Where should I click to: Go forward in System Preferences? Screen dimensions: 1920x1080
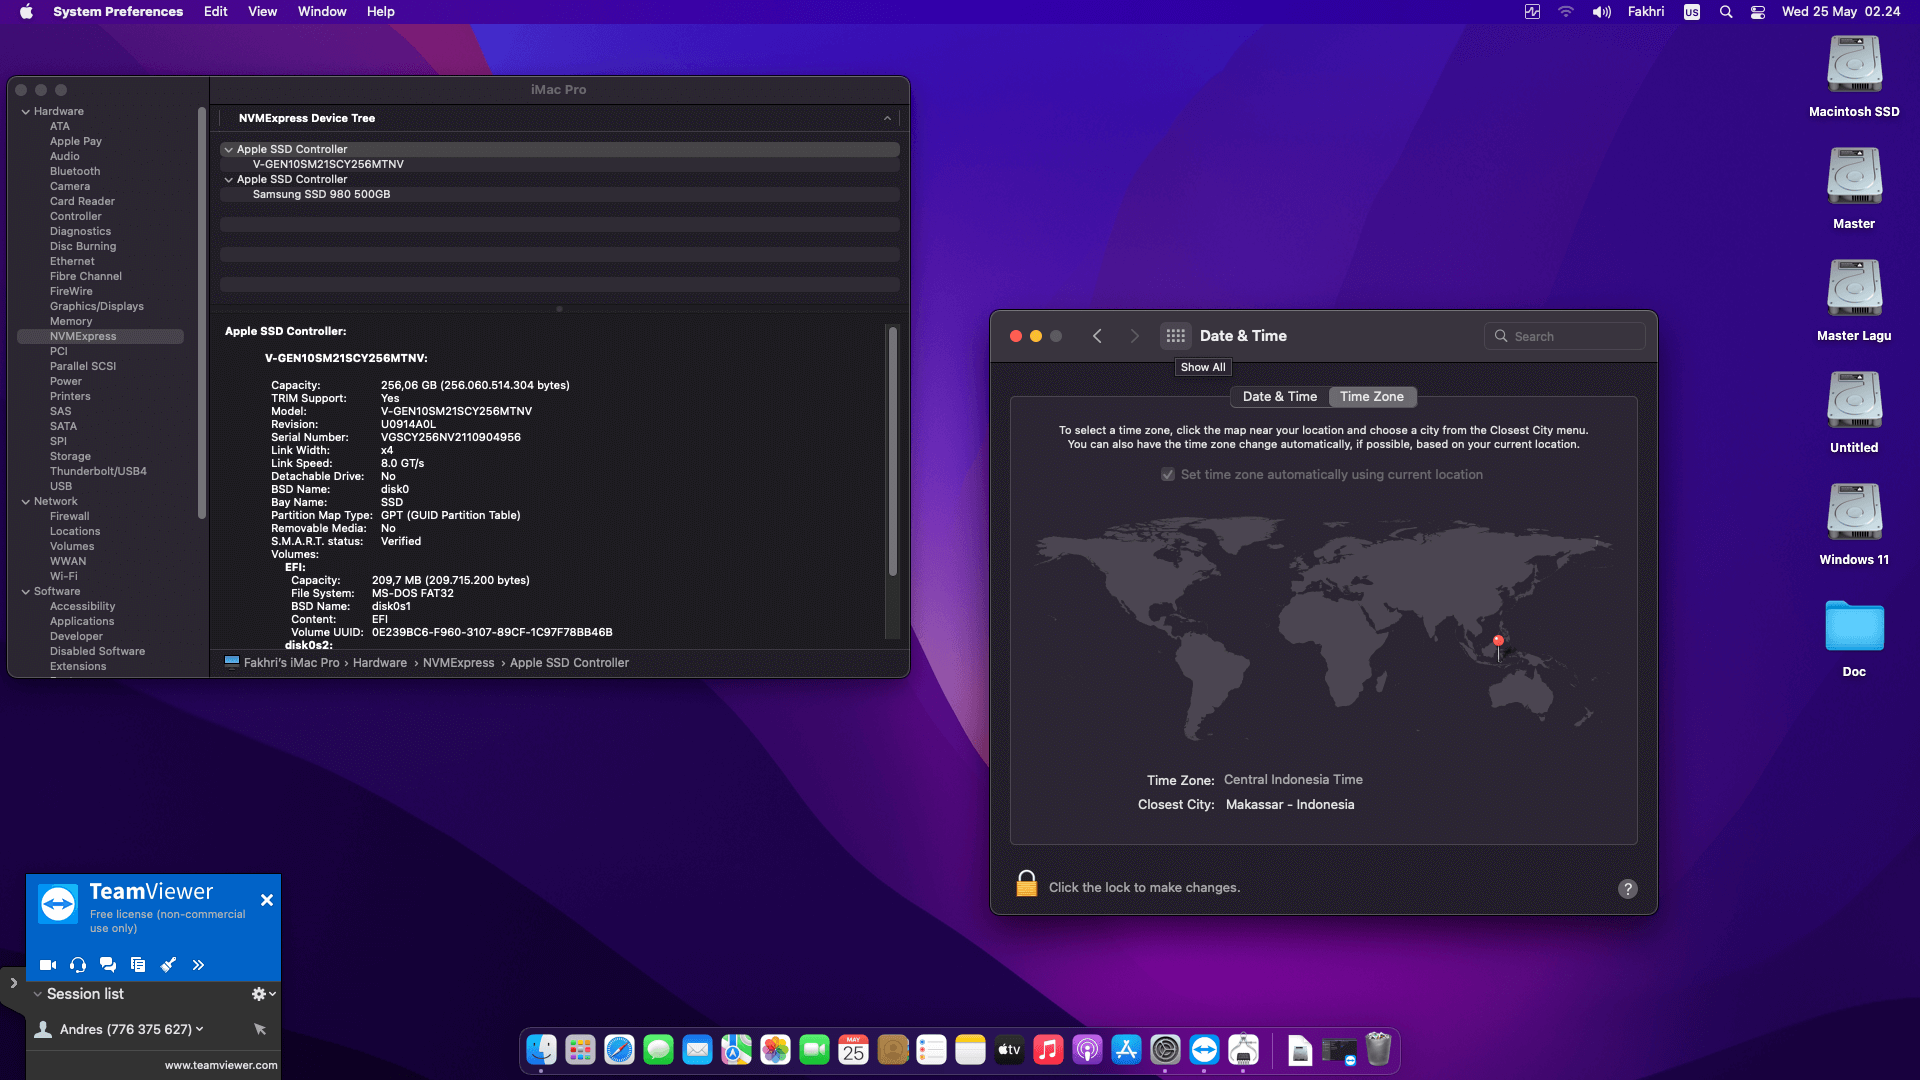pyautogui.click(x=1134, y=336)
